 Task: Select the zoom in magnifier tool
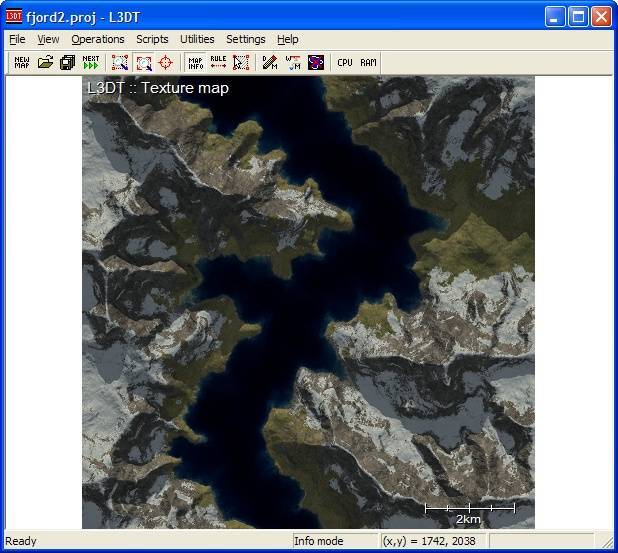(120, 62)
